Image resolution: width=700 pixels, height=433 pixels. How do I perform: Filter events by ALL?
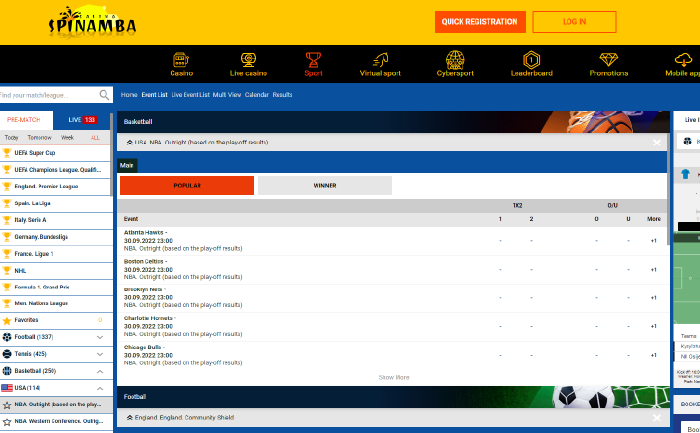coord(95,137)
